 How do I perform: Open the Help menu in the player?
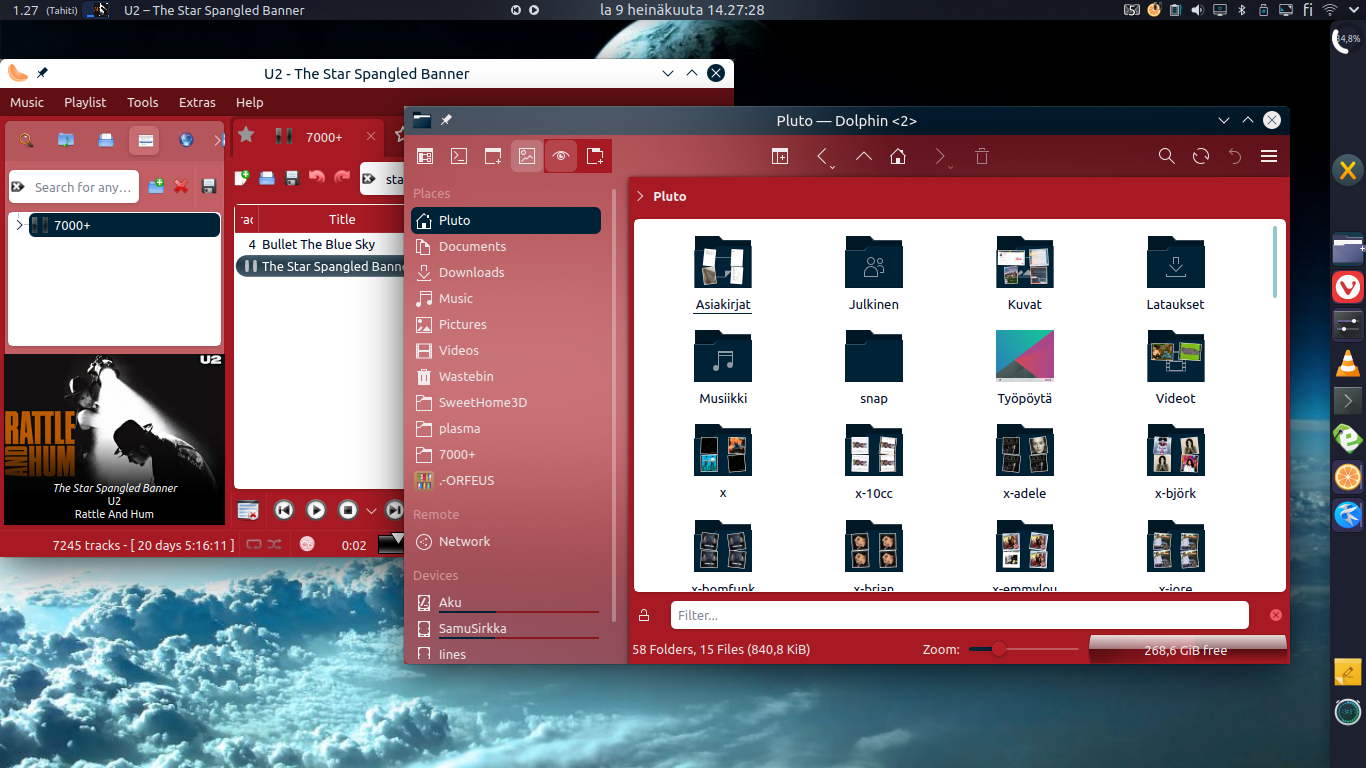pos(250,102)
